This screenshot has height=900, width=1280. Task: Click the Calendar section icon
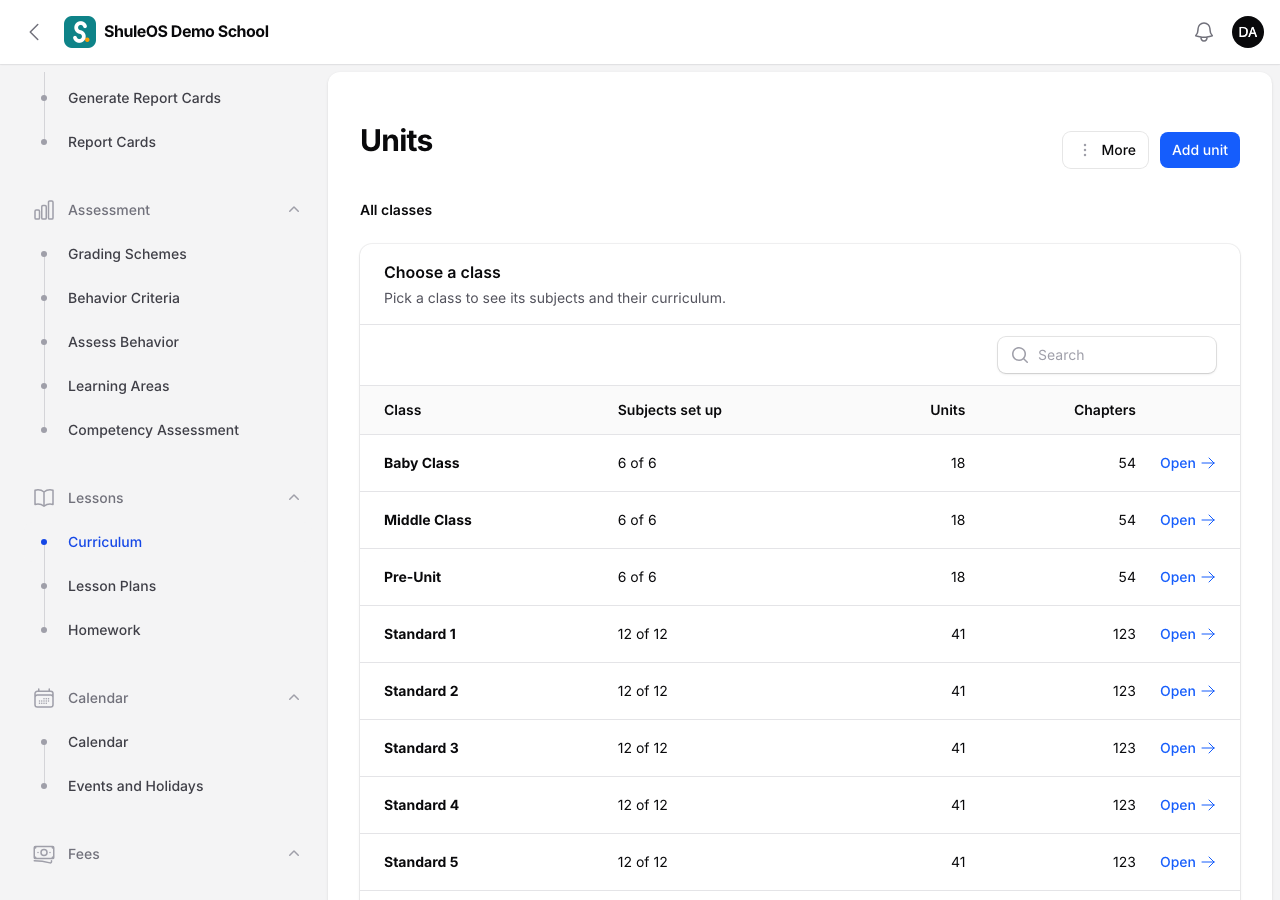[44, 698]
